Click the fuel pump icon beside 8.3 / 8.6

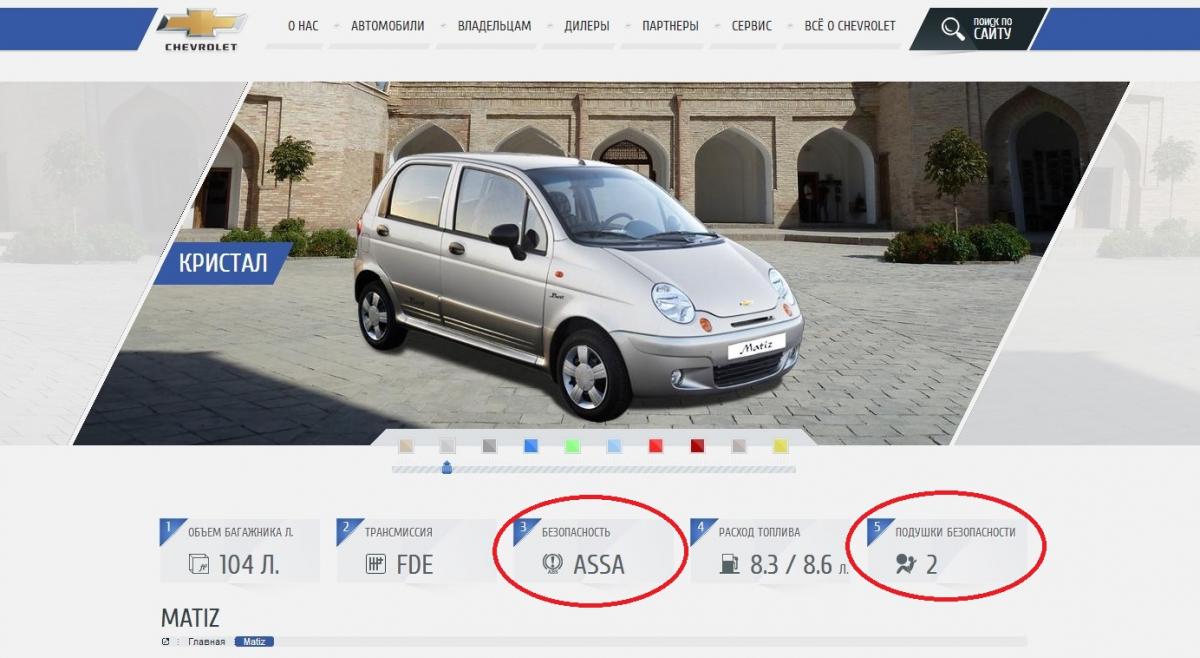tap(727, 564)
